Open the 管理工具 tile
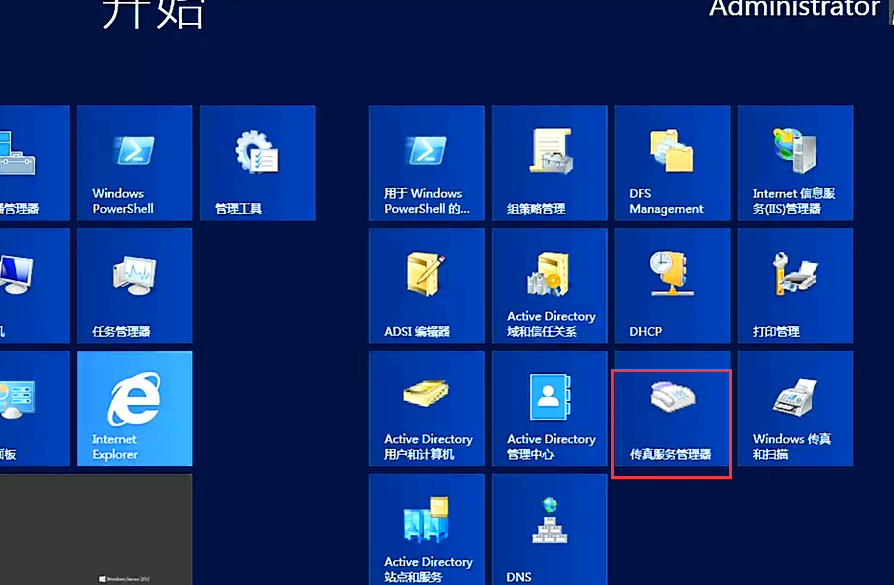Viewport: 894px width, 585px height. pyautogui.click(x=258, y=162)
